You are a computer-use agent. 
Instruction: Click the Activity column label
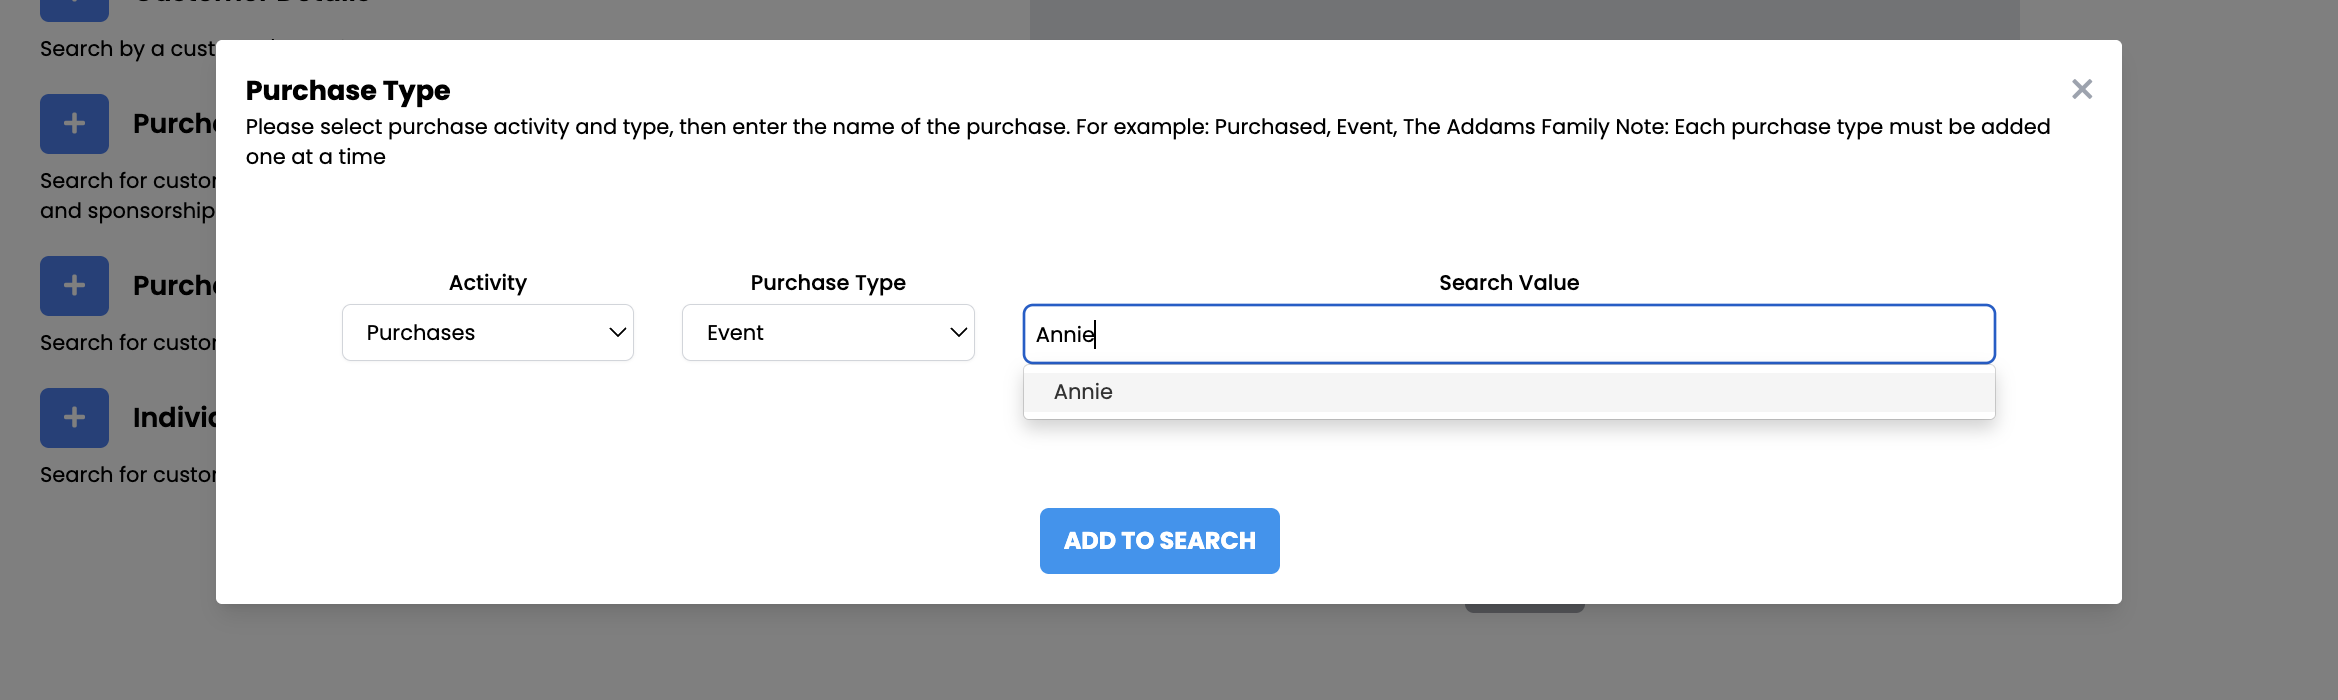[488, 283]
